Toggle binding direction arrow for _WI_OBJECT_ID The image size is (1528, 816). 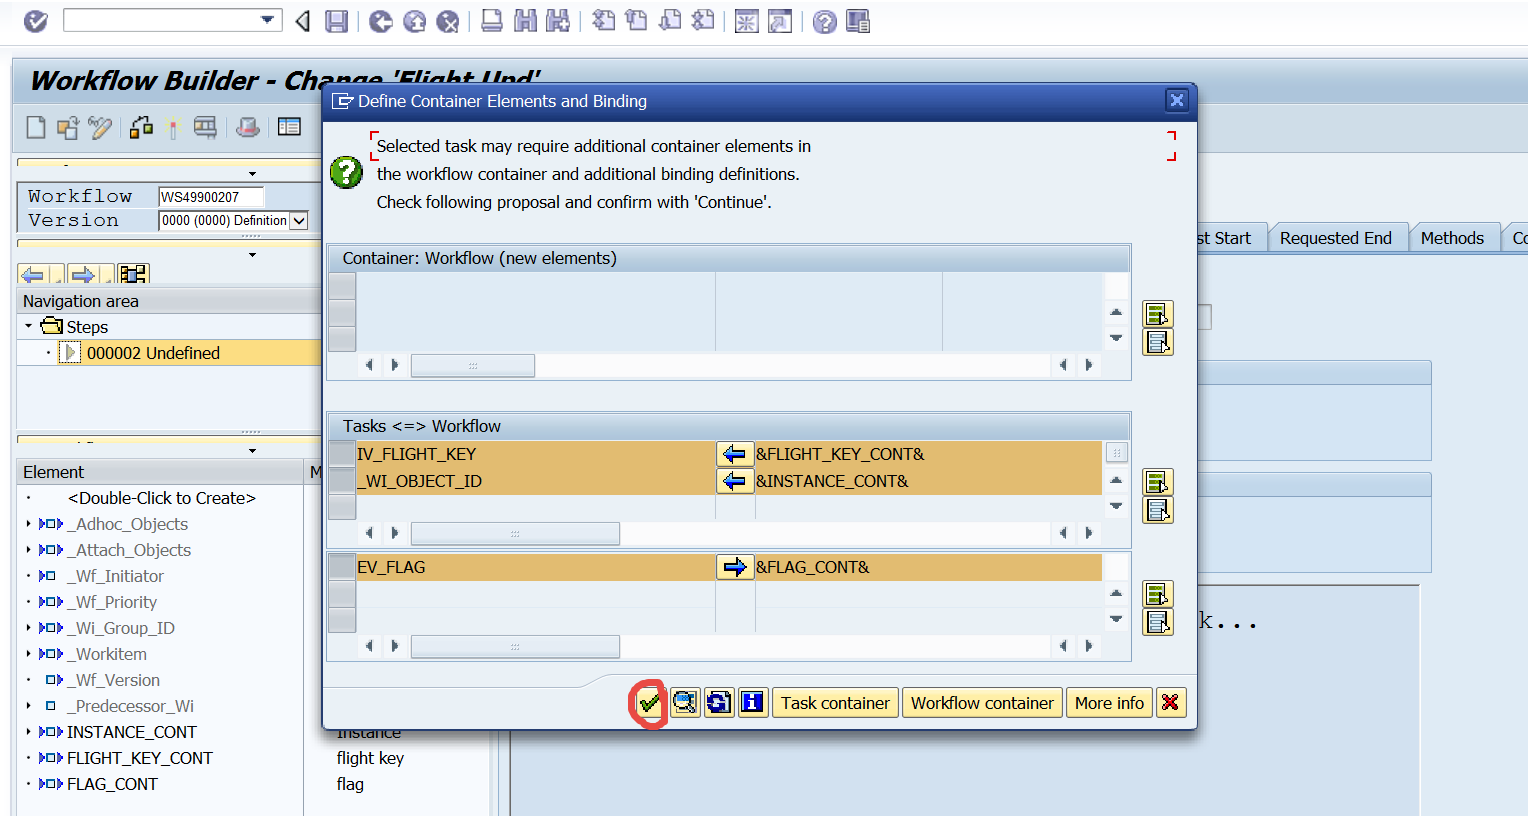click(x=736, y=480)
